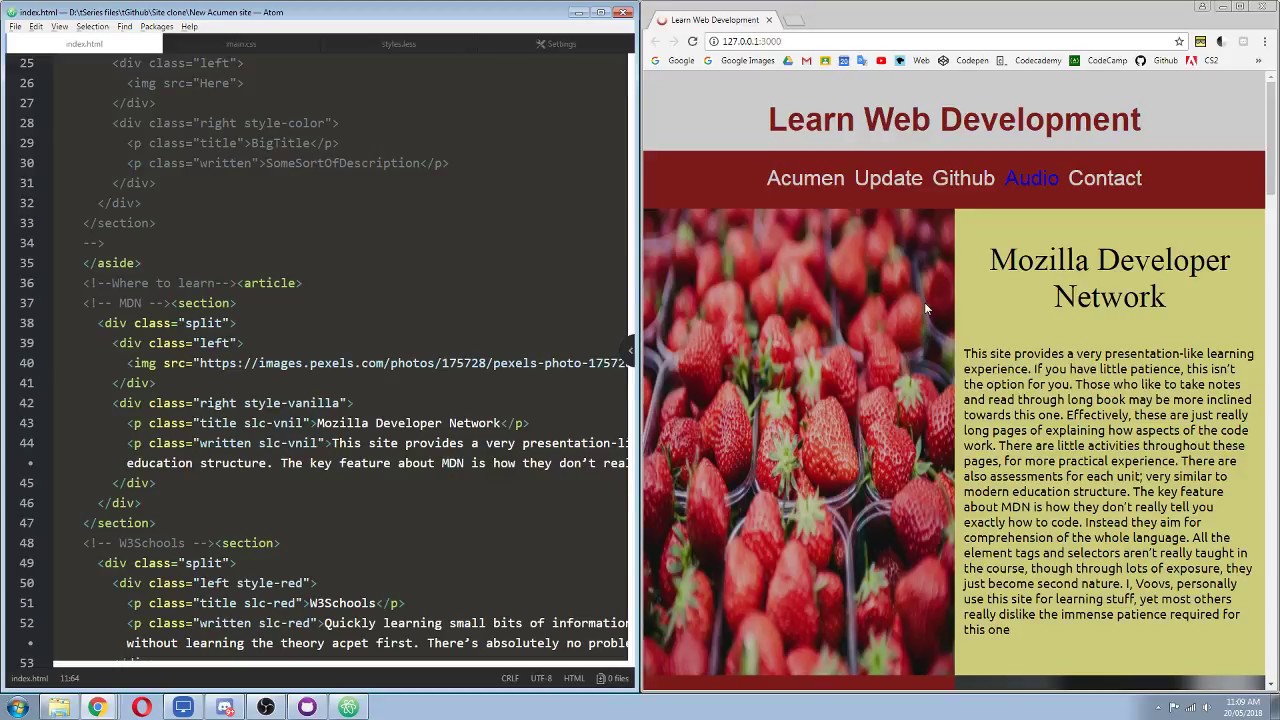Click the Github navigation link on the page
The height and width of the screenshot is (720, 1280).
click(x=963, y=178)
